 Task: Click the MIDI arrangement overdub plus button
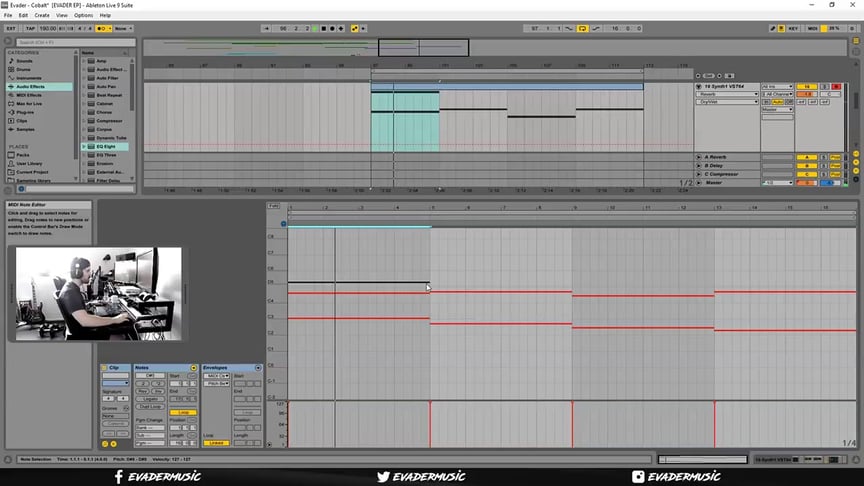click(341, 29)
